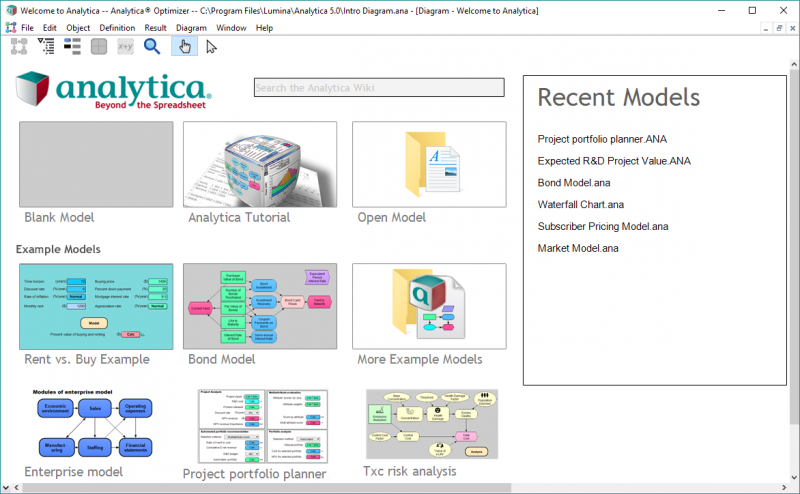Open the Result menu
800x494 pixels.
156,28
